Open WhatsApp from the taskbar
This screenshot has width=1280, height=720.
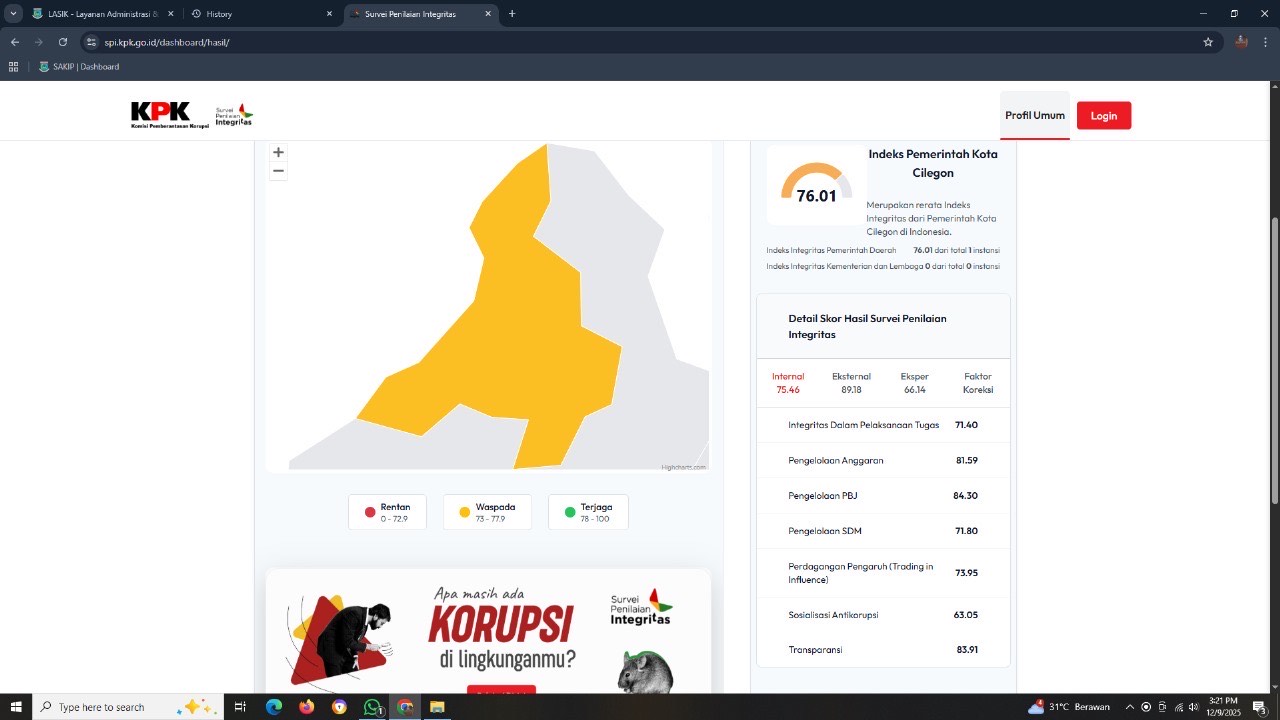373,707
